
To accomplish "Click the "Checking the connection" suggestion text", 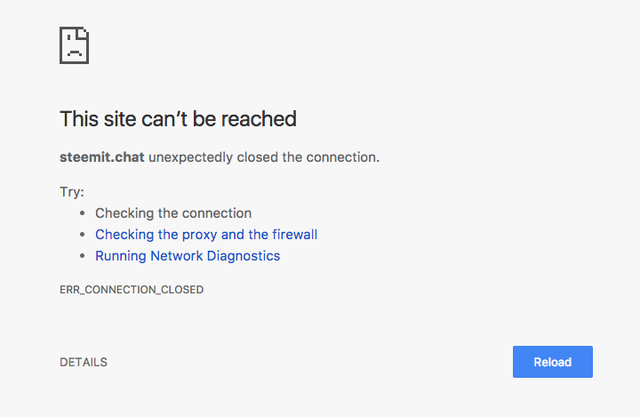I will pyautogui.click(x=173, y=213).
